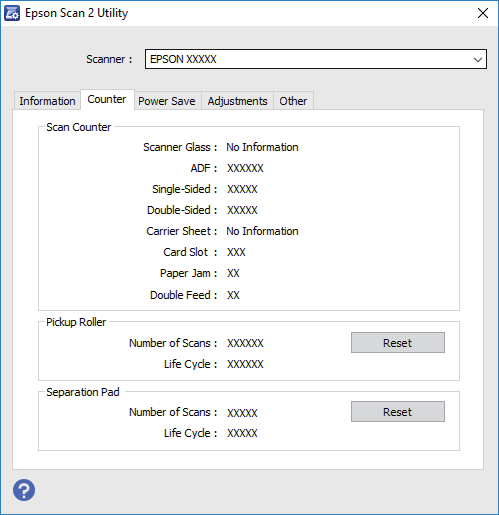Select the Counter tab
Screen dimensions: 499x515
click(107, 99)
